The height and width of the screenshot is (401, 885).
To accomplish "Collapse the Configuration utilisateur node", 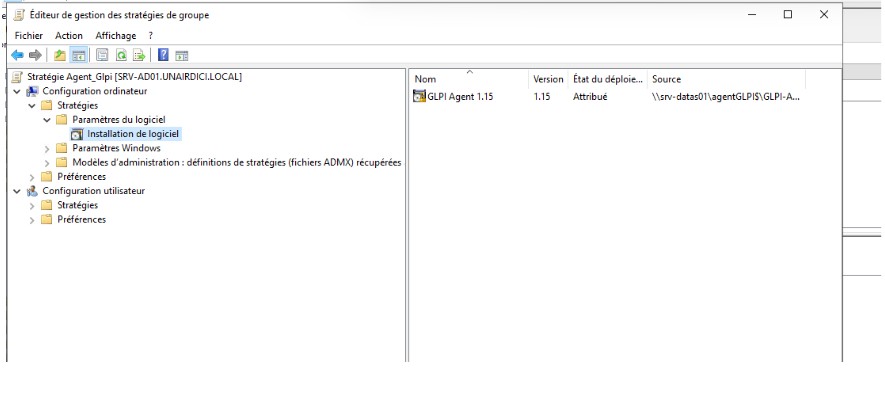I will tap(17, 191).
